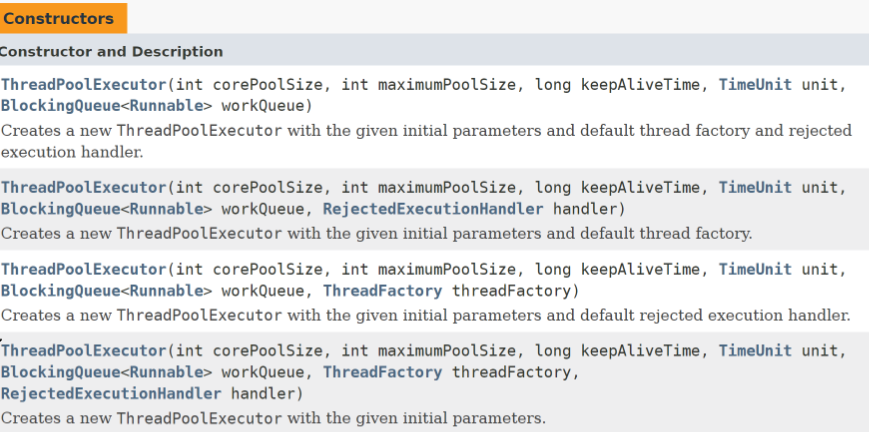Open ThreadFactory link in third constructor

click(x=382, y=291)
